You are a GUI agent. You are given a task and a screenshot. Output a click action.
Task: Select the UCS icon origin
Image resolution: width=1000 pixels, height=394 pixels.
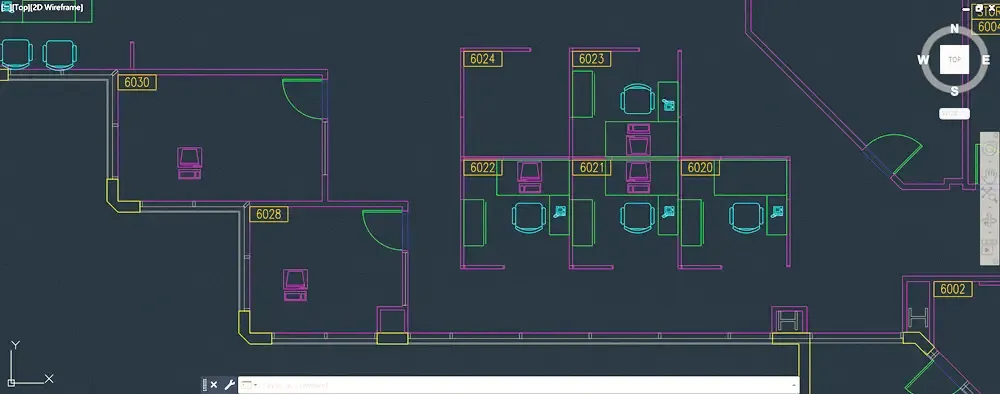tap(11, 383)
